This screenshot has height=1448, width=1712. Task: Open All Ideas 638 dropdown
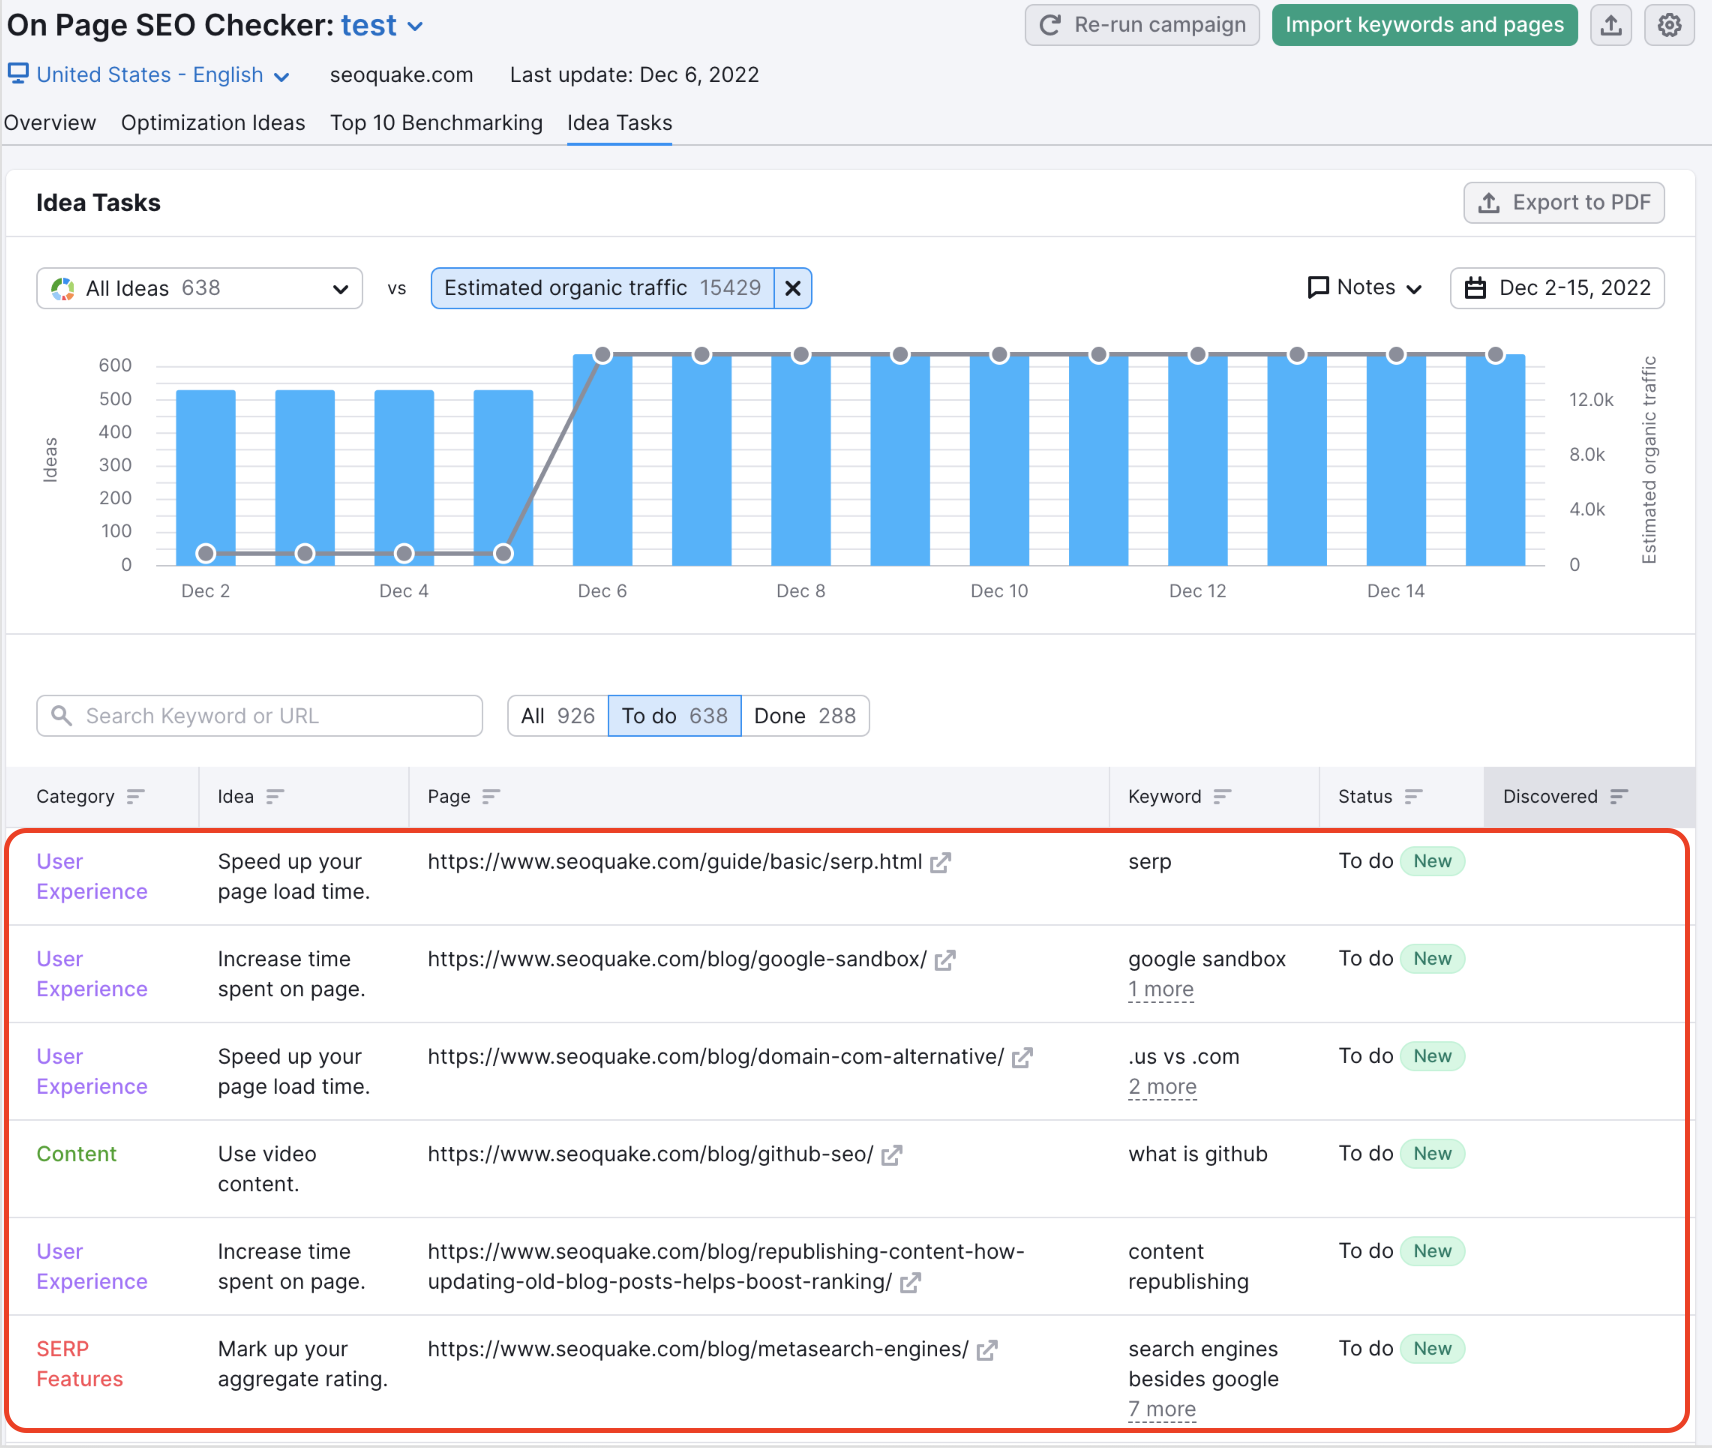click(x=200, y=288)
